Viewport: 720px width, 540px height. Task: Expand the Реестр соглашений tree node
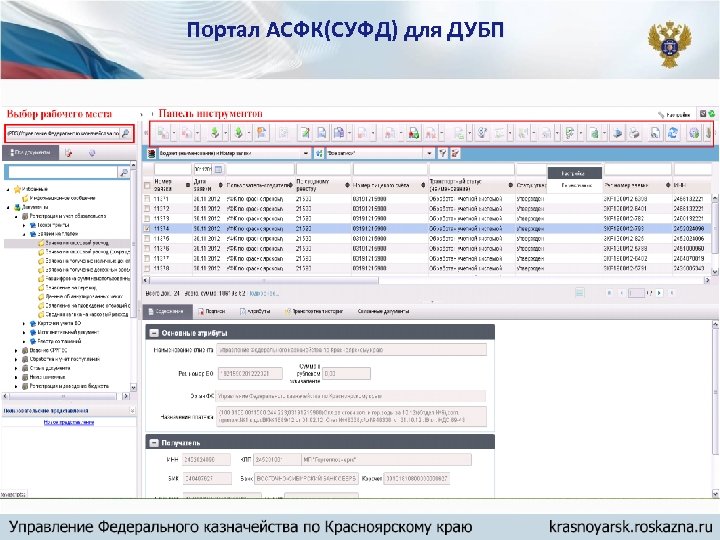(x=24, y=342)
